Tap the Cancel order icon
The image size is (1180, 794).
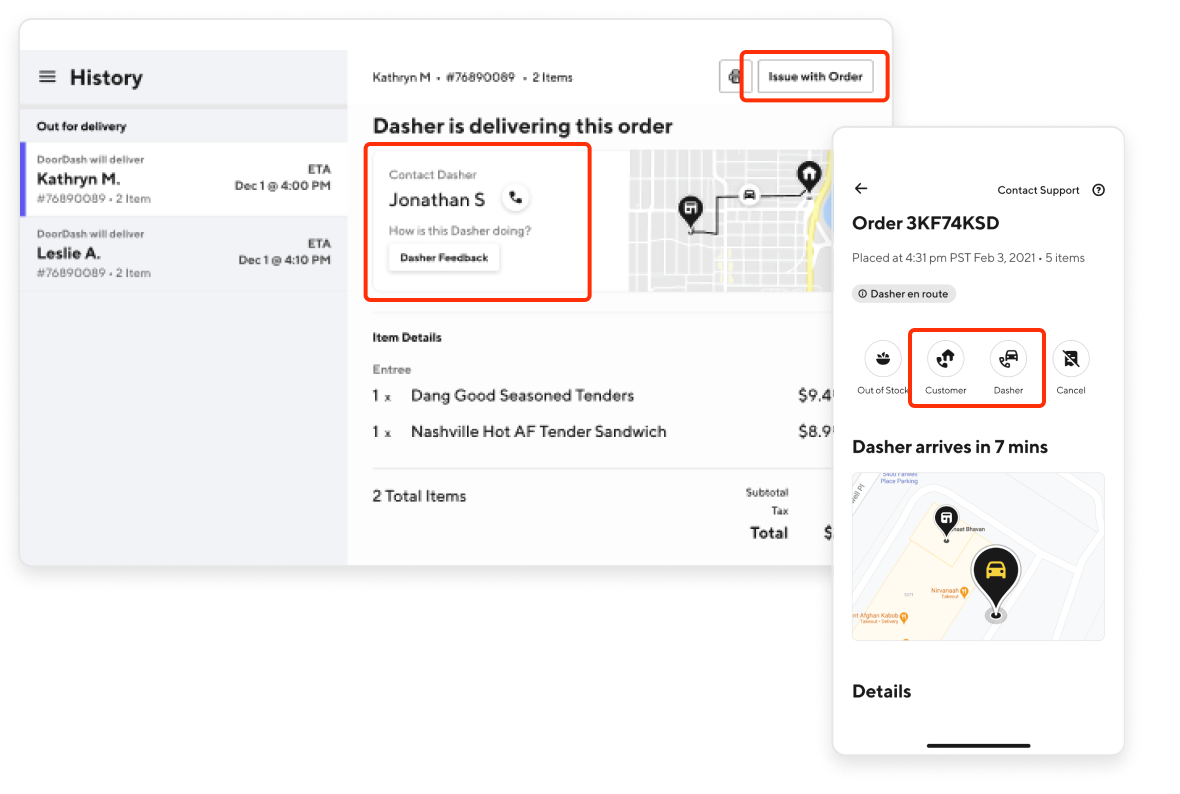(1071, 360)
